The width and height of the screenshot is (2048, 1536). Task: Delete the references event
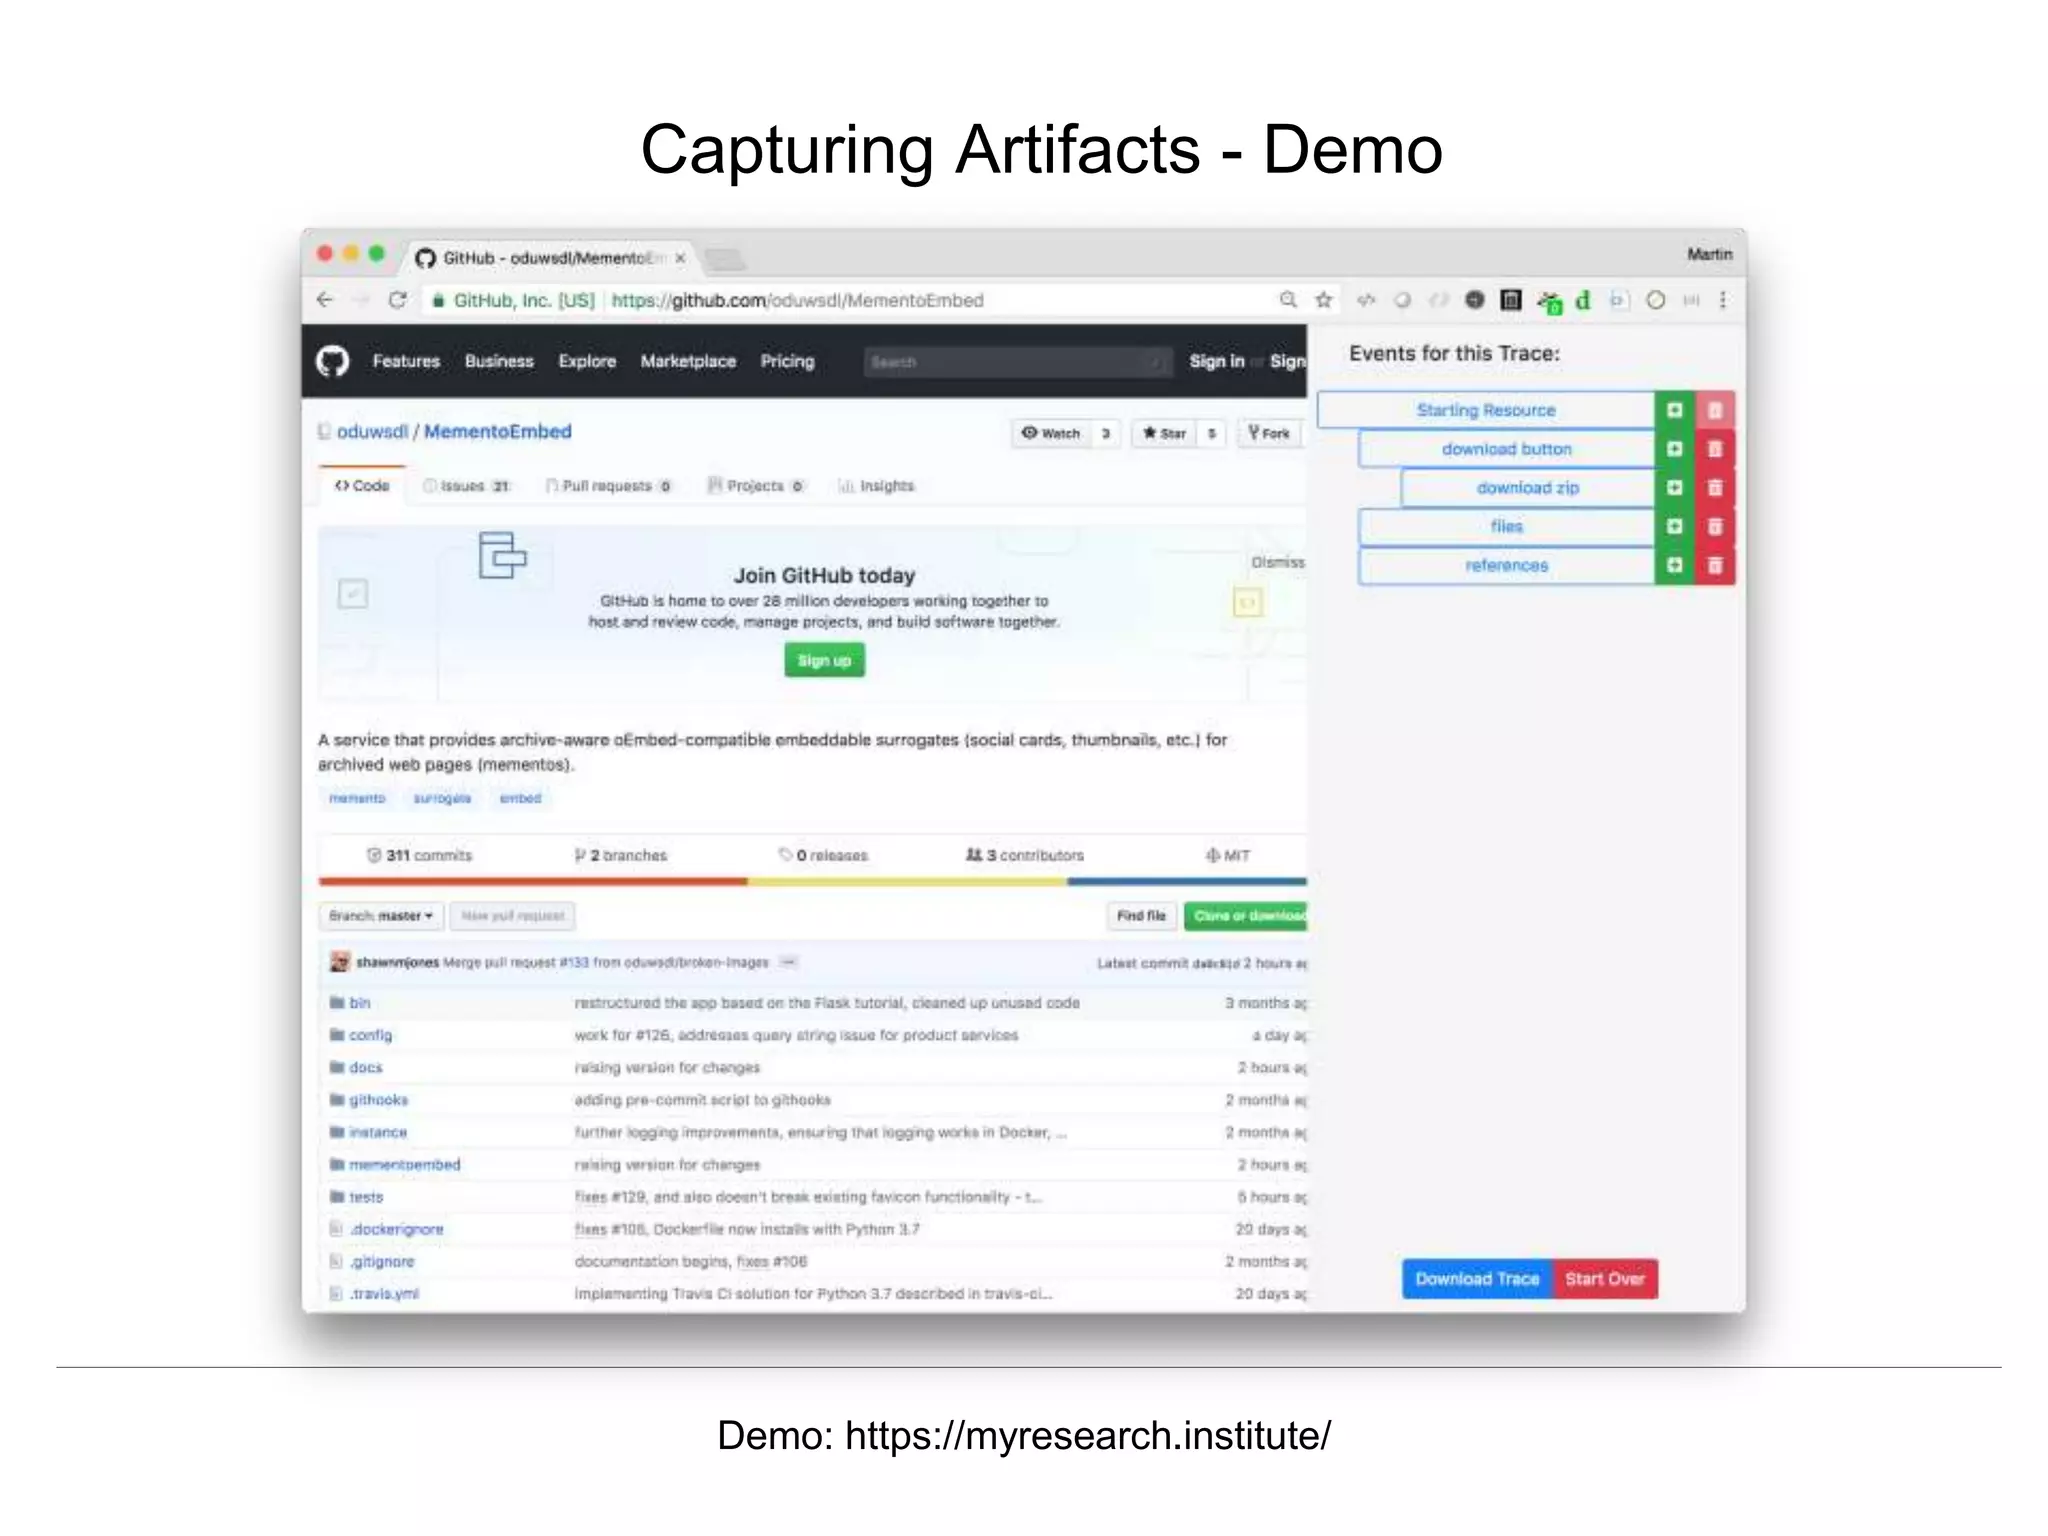[1715, 566]
